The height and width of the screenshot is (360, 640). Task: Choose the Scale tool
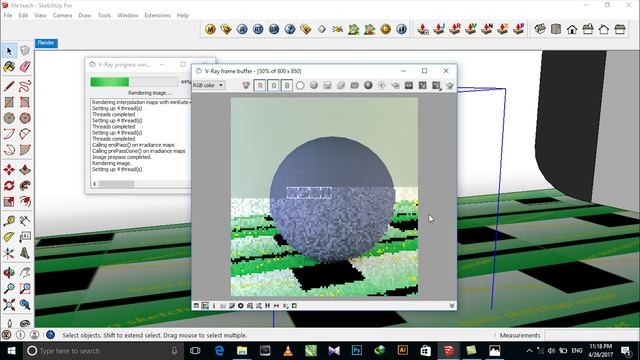(x=9, y=201)
